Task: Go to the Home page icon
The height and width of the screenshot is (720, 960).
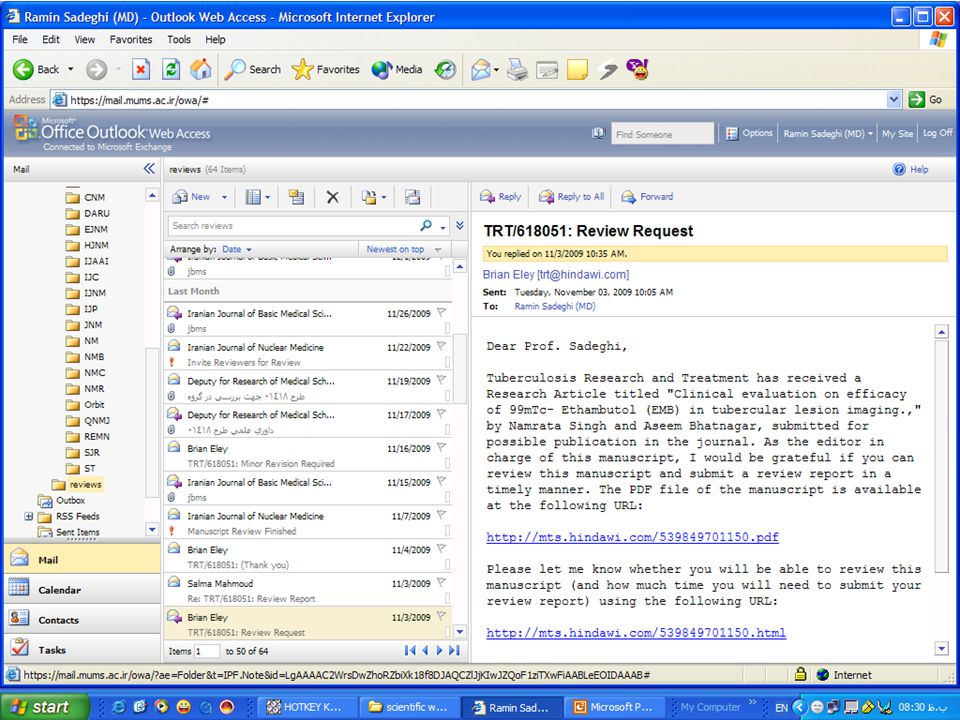Action: click(x=201, y=69)
